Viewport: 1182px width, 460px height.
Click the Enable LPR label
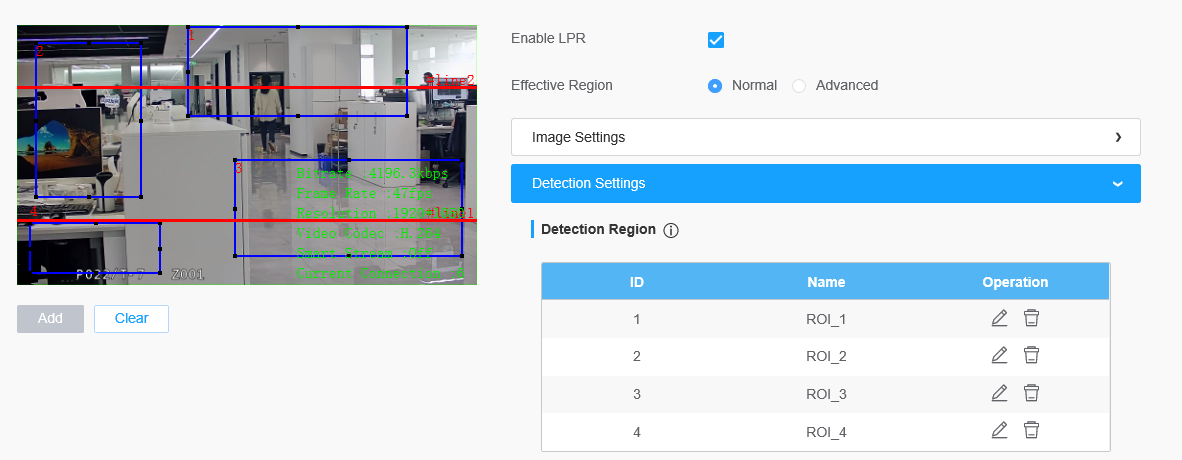click(548, 38)
